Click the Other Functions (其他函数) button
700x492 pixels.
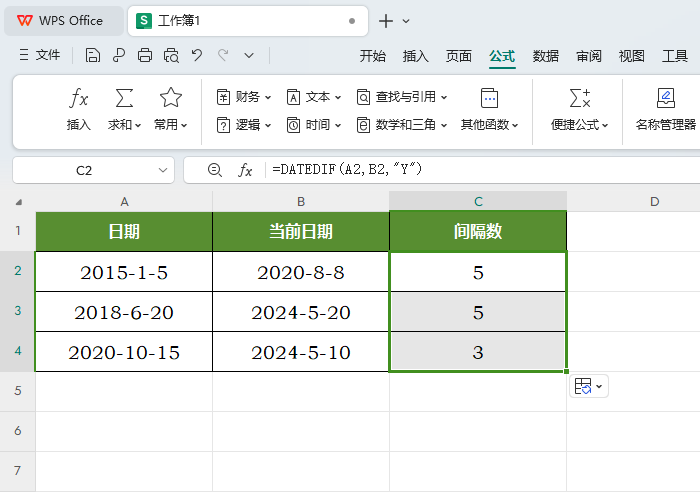489,108
